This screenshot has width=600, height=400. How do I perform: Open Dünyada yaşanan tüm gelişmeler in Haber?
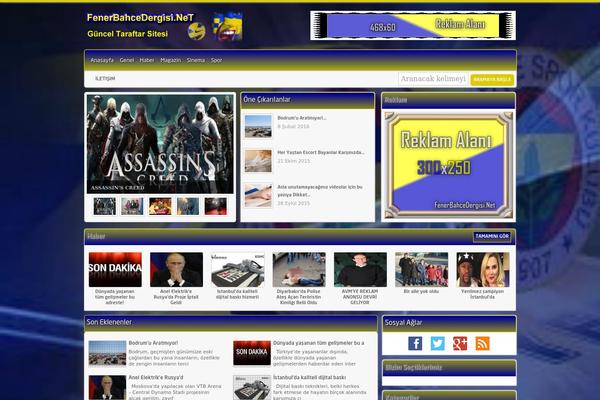(115, 297)
